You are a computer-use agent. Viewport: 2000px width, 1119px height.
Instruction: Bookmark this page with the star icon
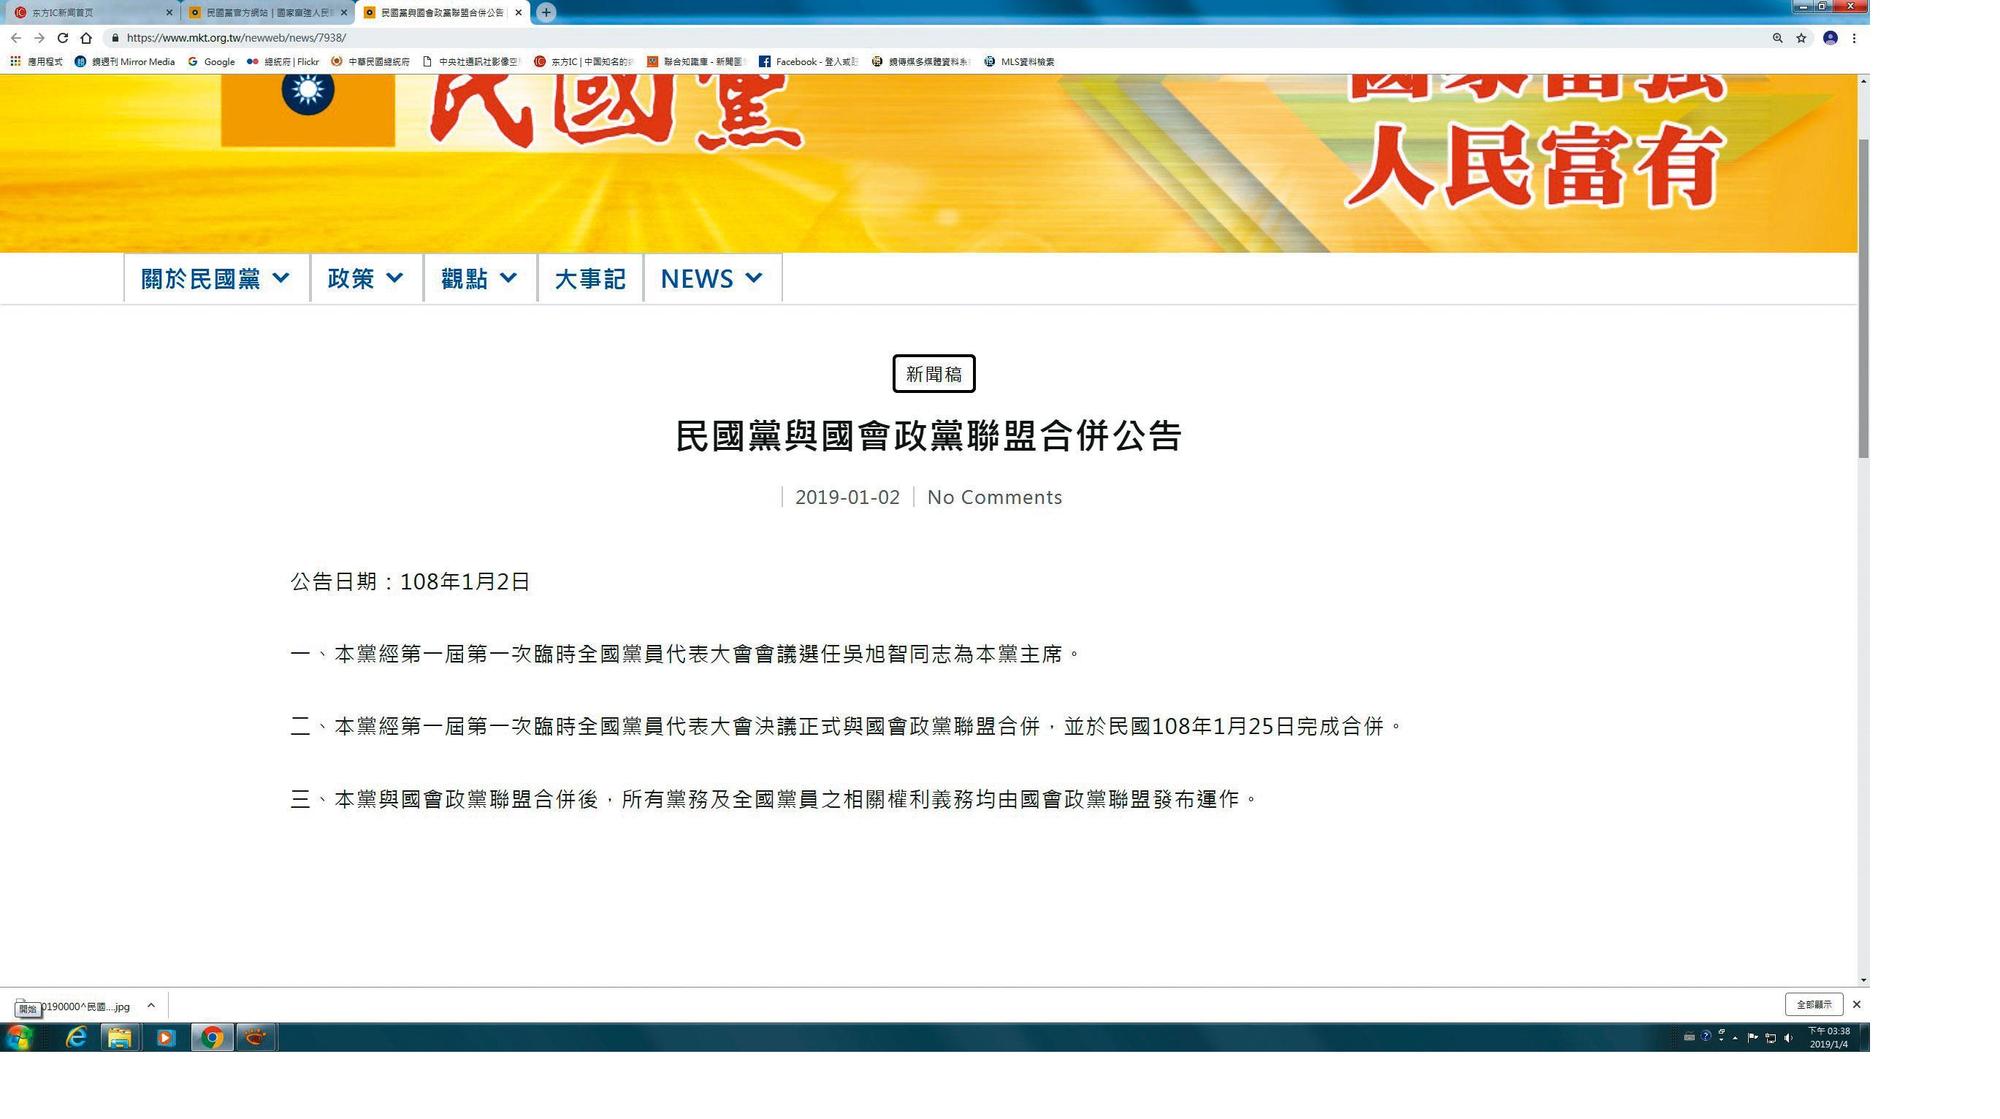tap(1802, 38)
